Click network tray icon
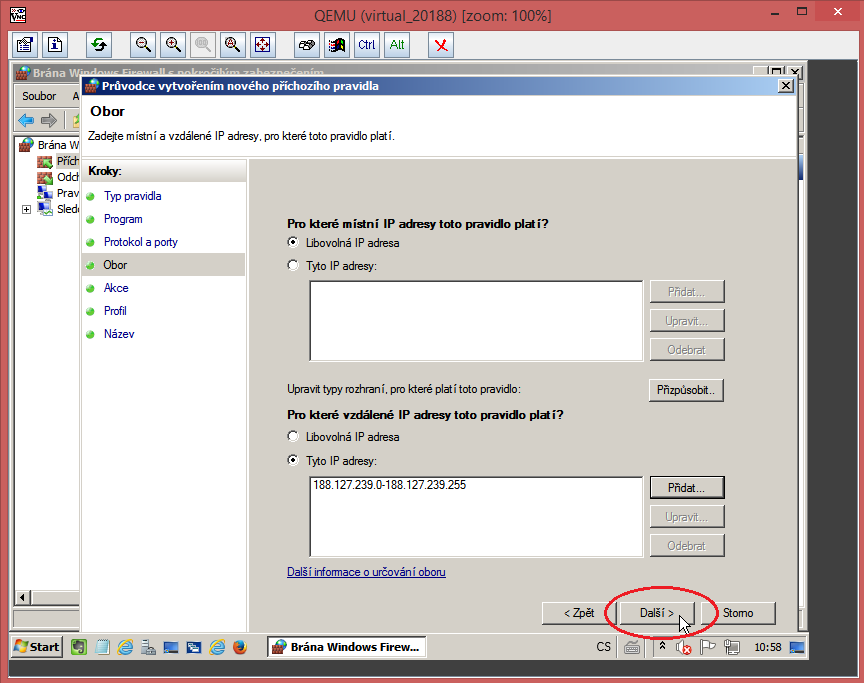The width and height of the screenshot is (864, 683). (x=732, y=647)
